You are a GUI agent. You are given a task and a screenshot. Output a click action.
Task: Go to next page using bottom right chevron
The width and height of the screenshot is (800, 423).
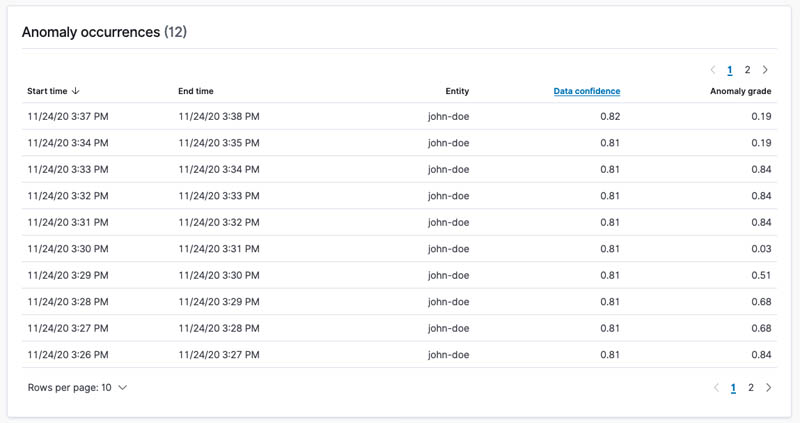point(768,388)
